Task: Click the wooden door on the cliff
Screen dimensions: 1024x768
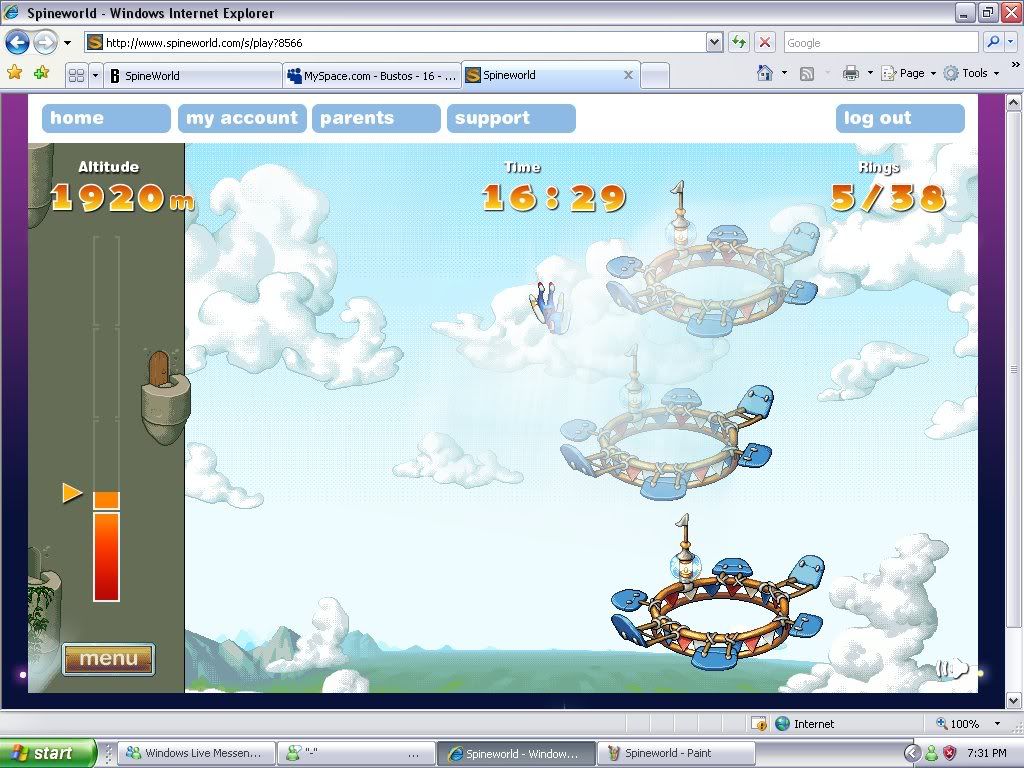Action: (159, 369)
